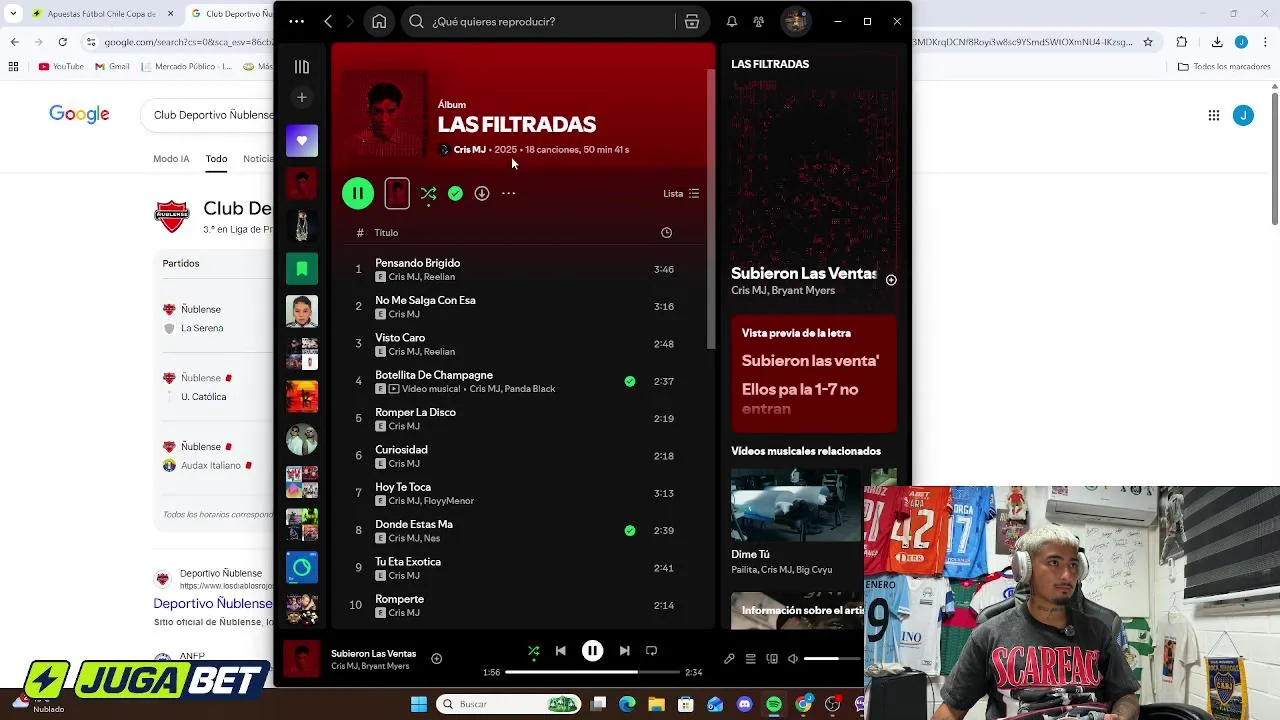Open the Lista view options dropdown
Viewport: 1280px width, 720px height.
(681, 193)
